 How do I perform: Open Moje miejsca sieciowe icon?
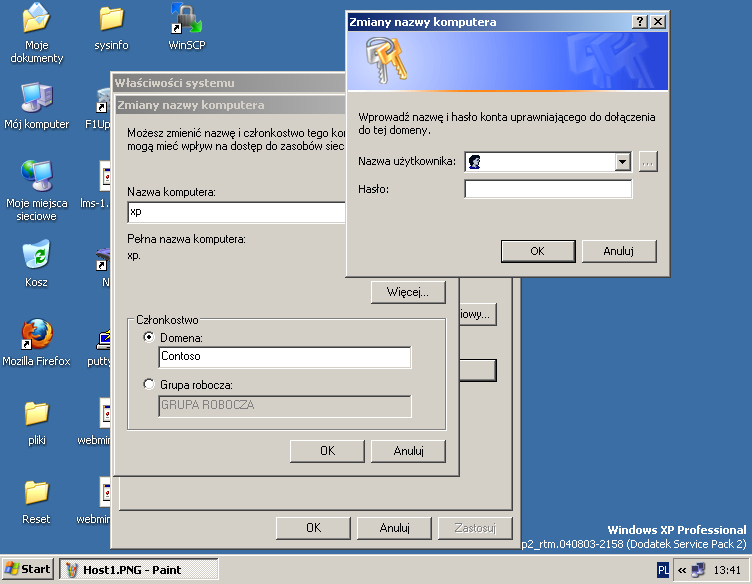[x=36, y=190]
